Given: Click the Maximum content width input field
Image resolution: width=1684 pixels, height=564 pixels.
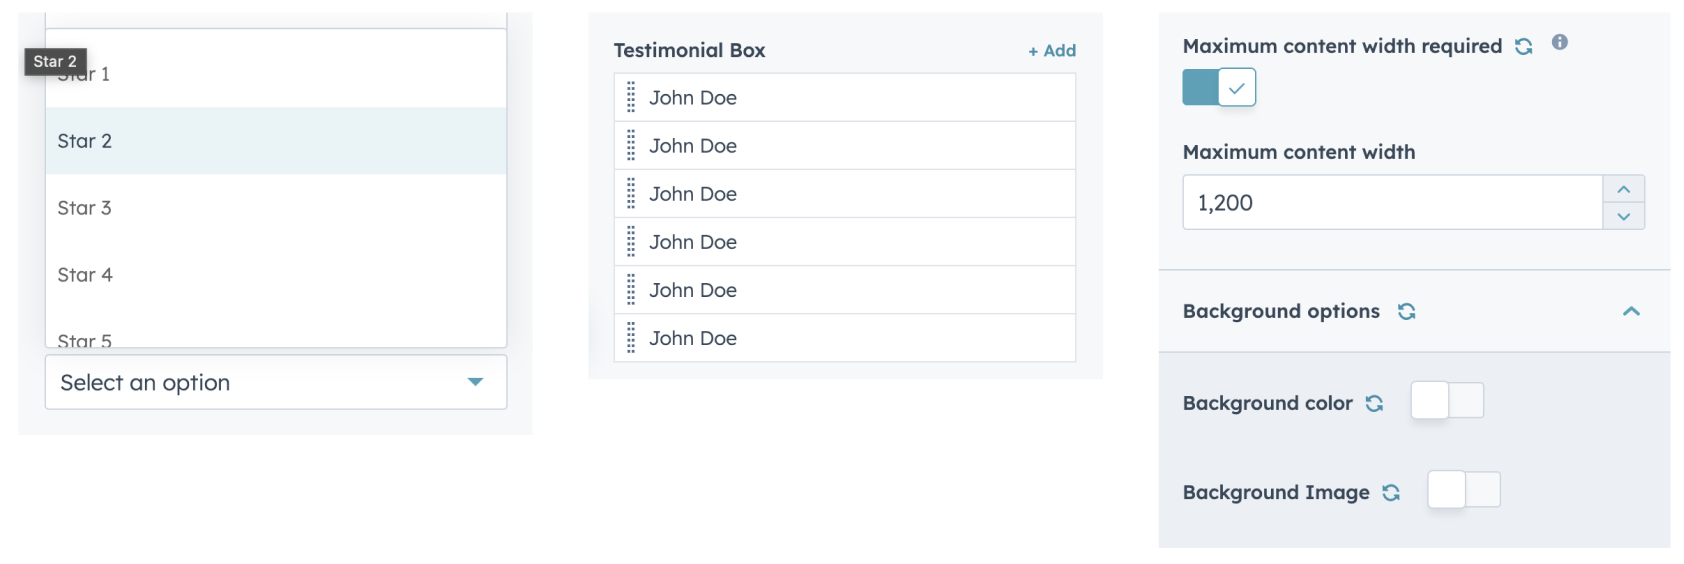Looking at the screenshot, I should [x=1392, y=203].
